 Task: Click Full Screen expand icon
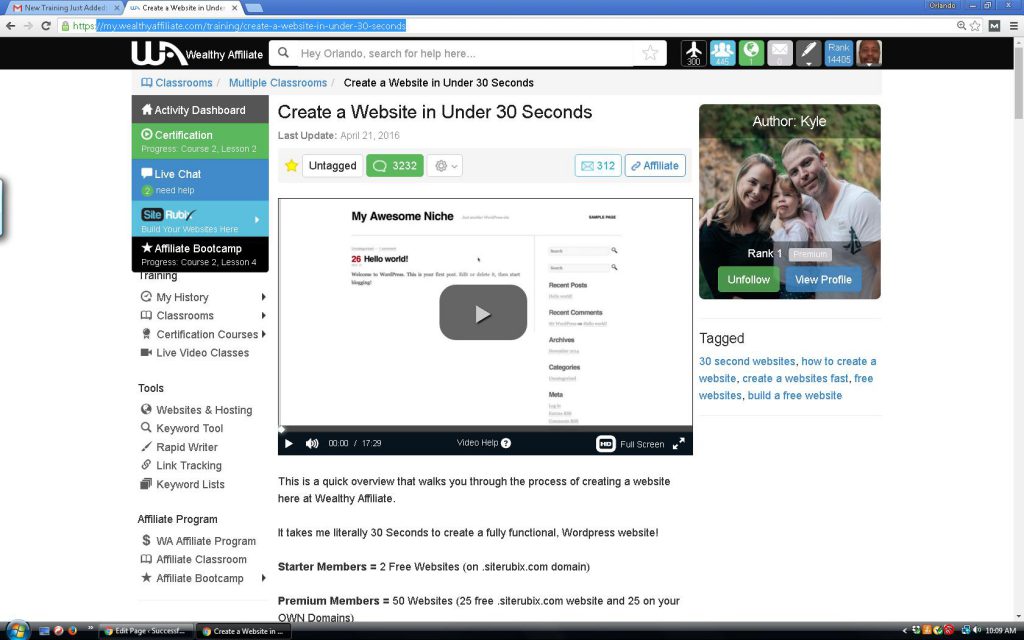coord(679,444)
